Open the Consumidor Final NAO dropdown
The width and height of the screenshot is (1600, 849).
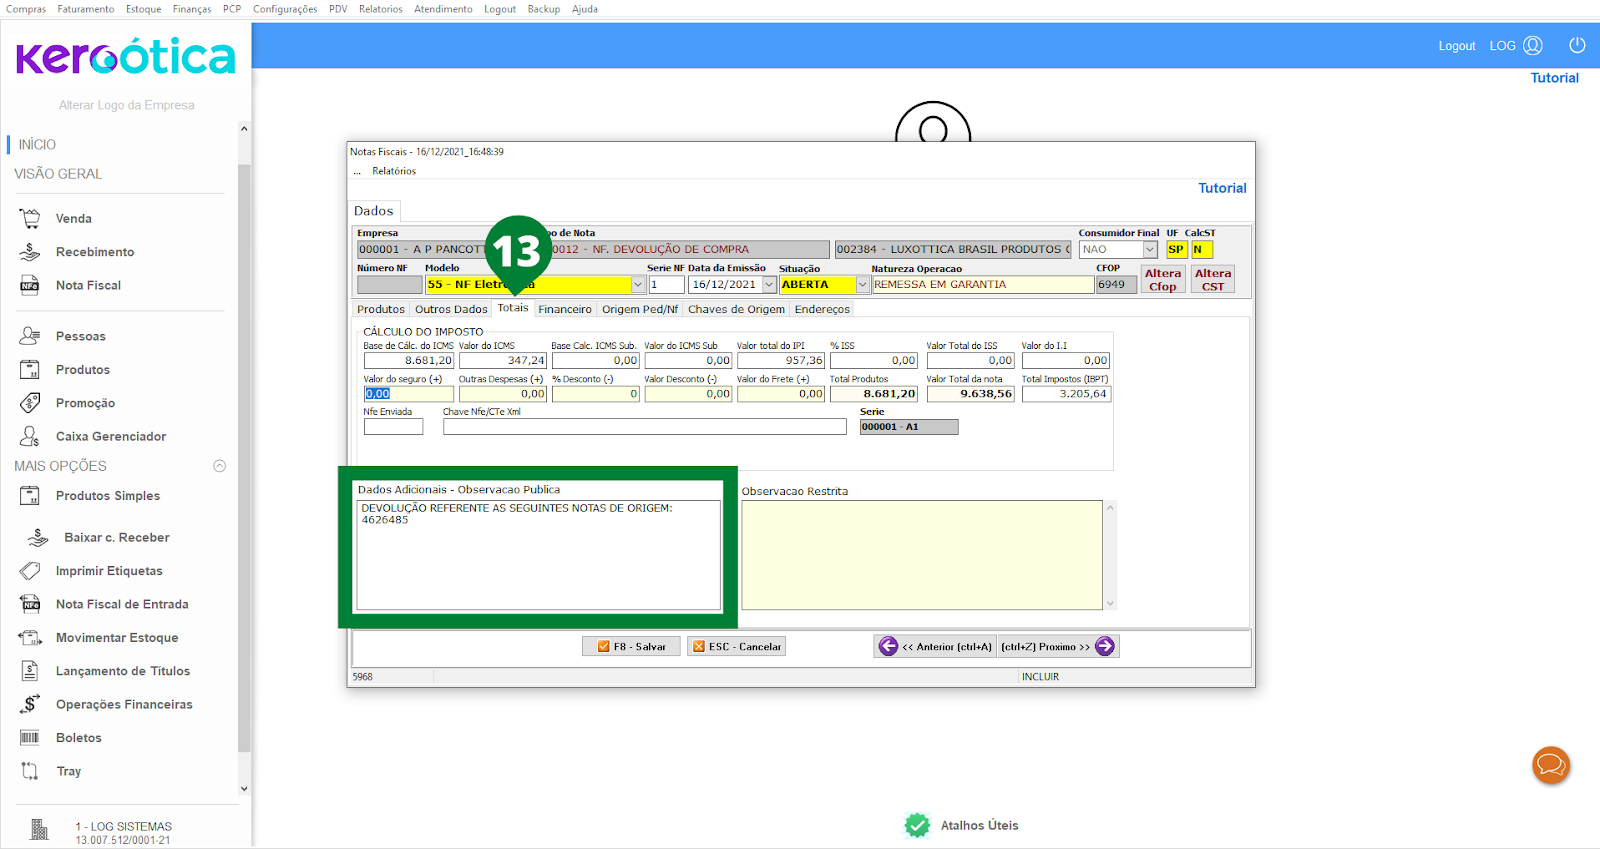1150,250
